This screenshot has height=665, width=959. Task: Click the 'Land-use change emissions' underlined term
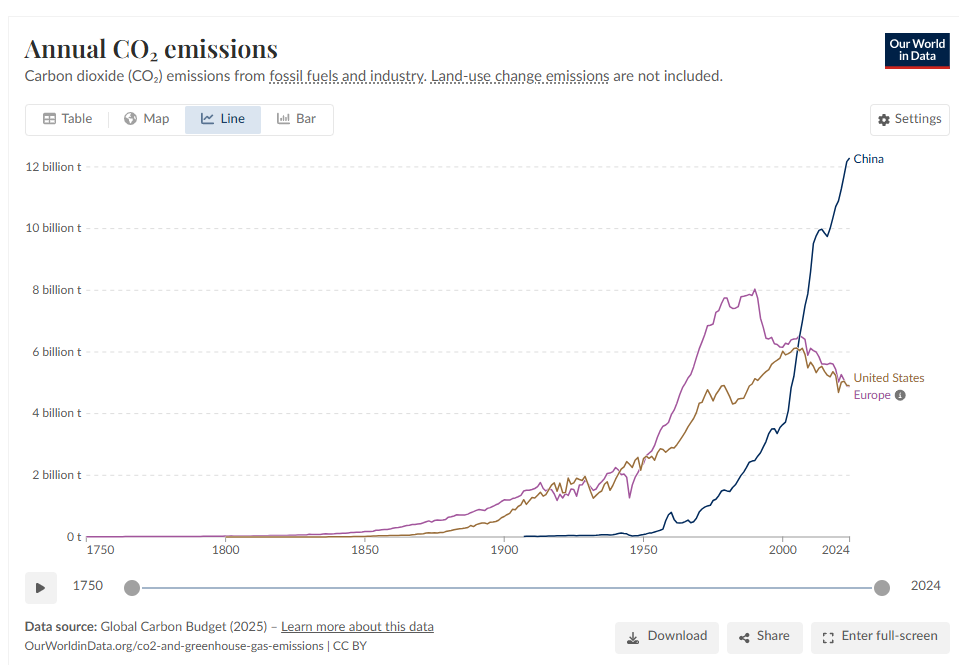pos(519,76)
